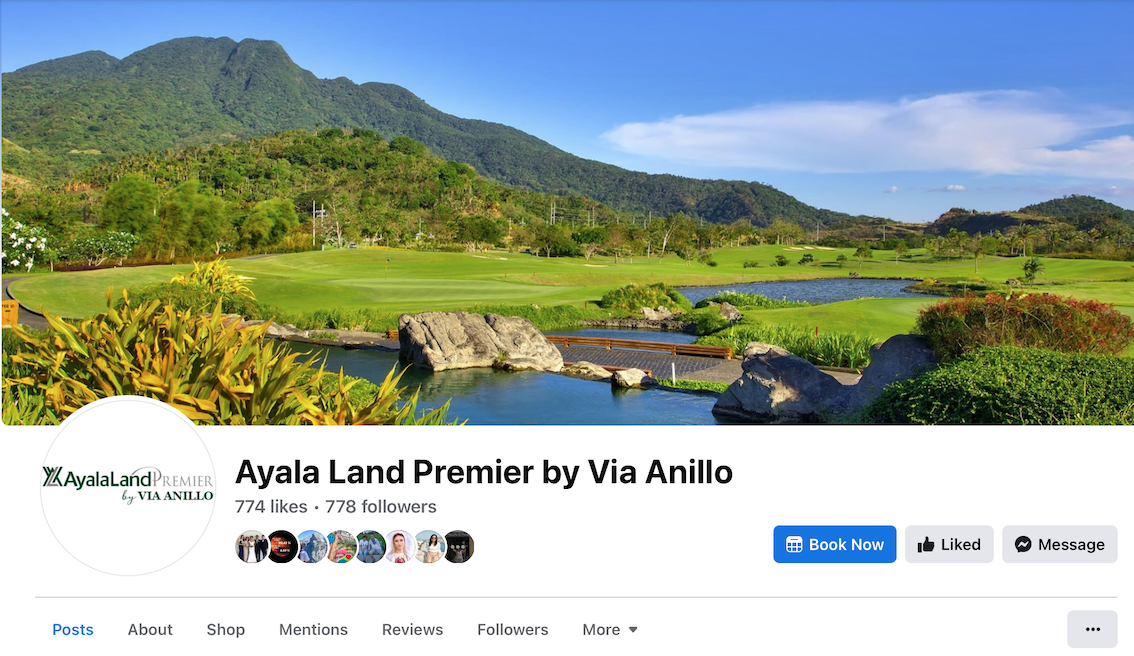Expand the More dropdown menu
The width and height of the screenshot is (1134, 656).
pyautogui.click(x=610, y=630)
